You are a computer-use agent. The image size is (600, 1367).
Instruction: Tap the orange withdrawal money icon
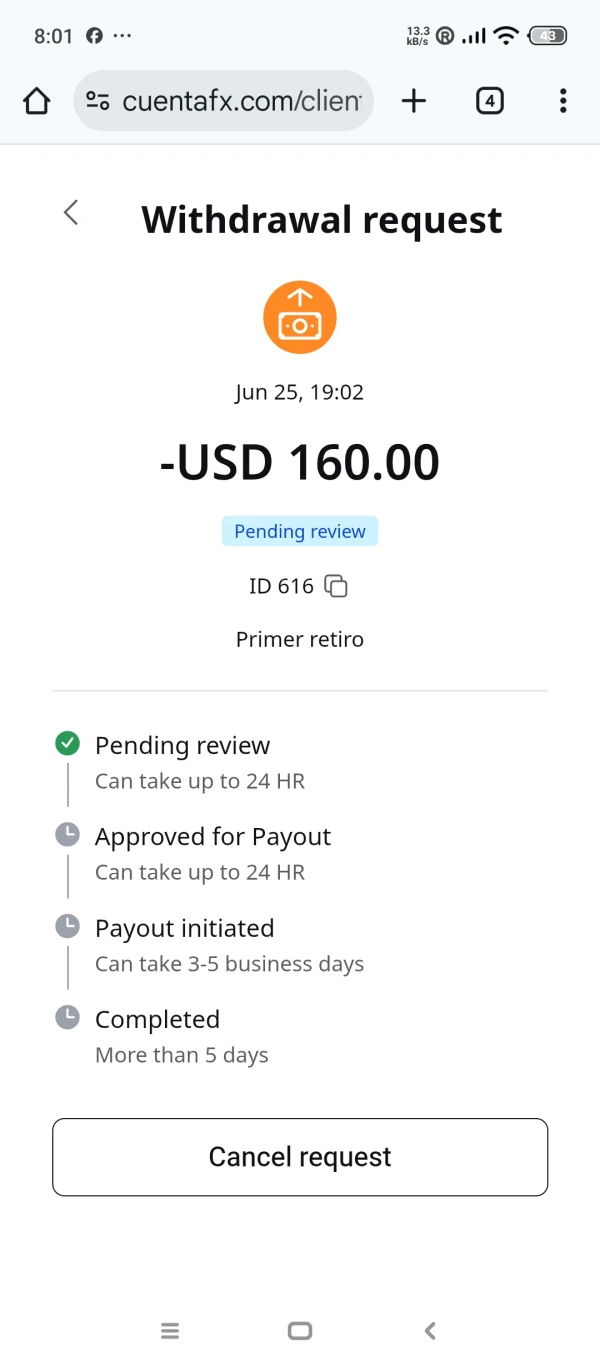click(x=300, y=319)
